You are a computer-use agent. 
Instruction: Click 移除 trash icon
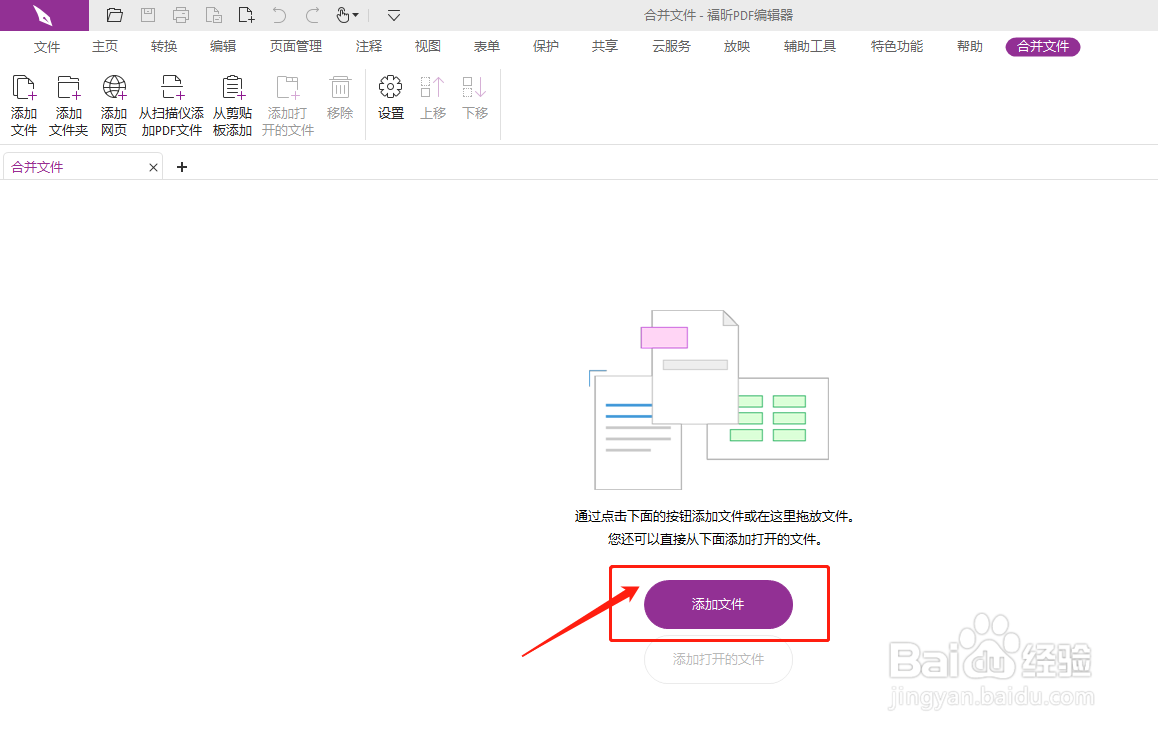(x=340, y=98)
